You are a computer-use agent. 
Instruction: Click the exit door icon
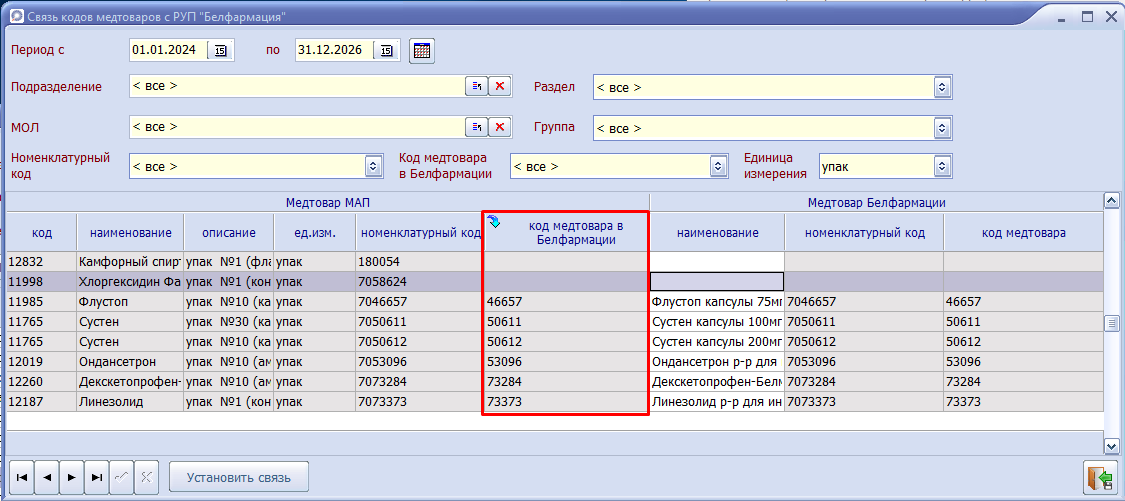coord(1099,477)
